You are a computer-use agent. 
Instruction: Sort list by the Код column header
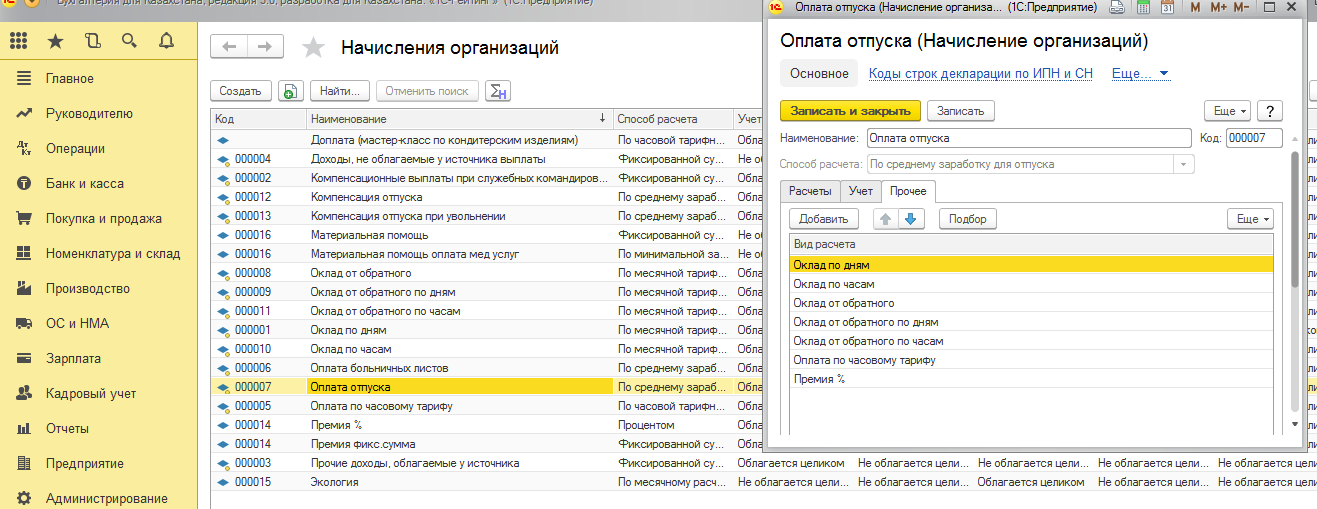tap(258, 118)
